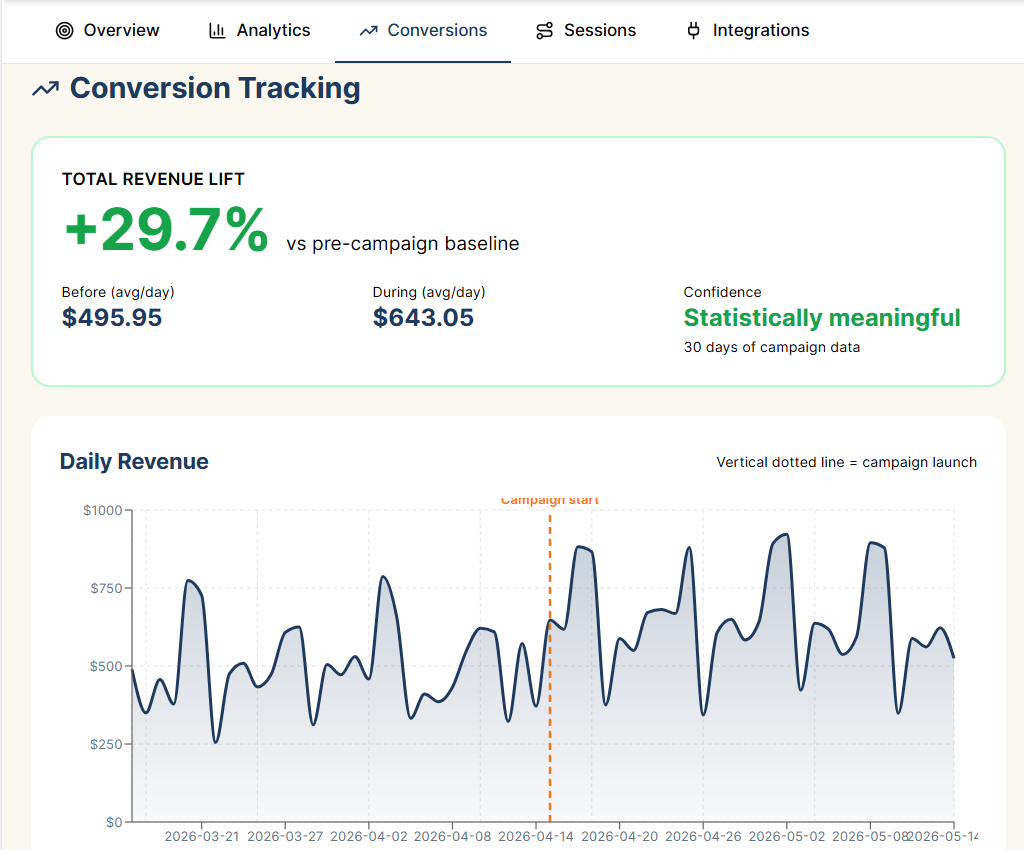Click the 2026-04-02 x-axis date
1024x850 pixels.
369,836
